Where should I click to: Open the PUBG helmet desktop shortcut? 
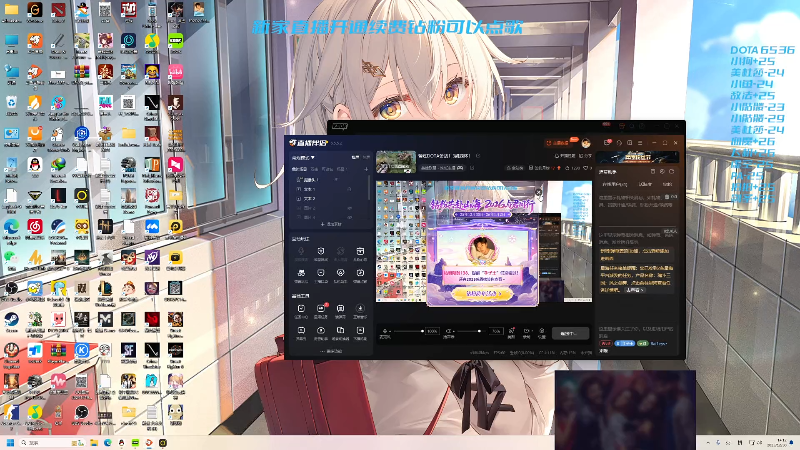pyautogui.click(x=129, y=164)
